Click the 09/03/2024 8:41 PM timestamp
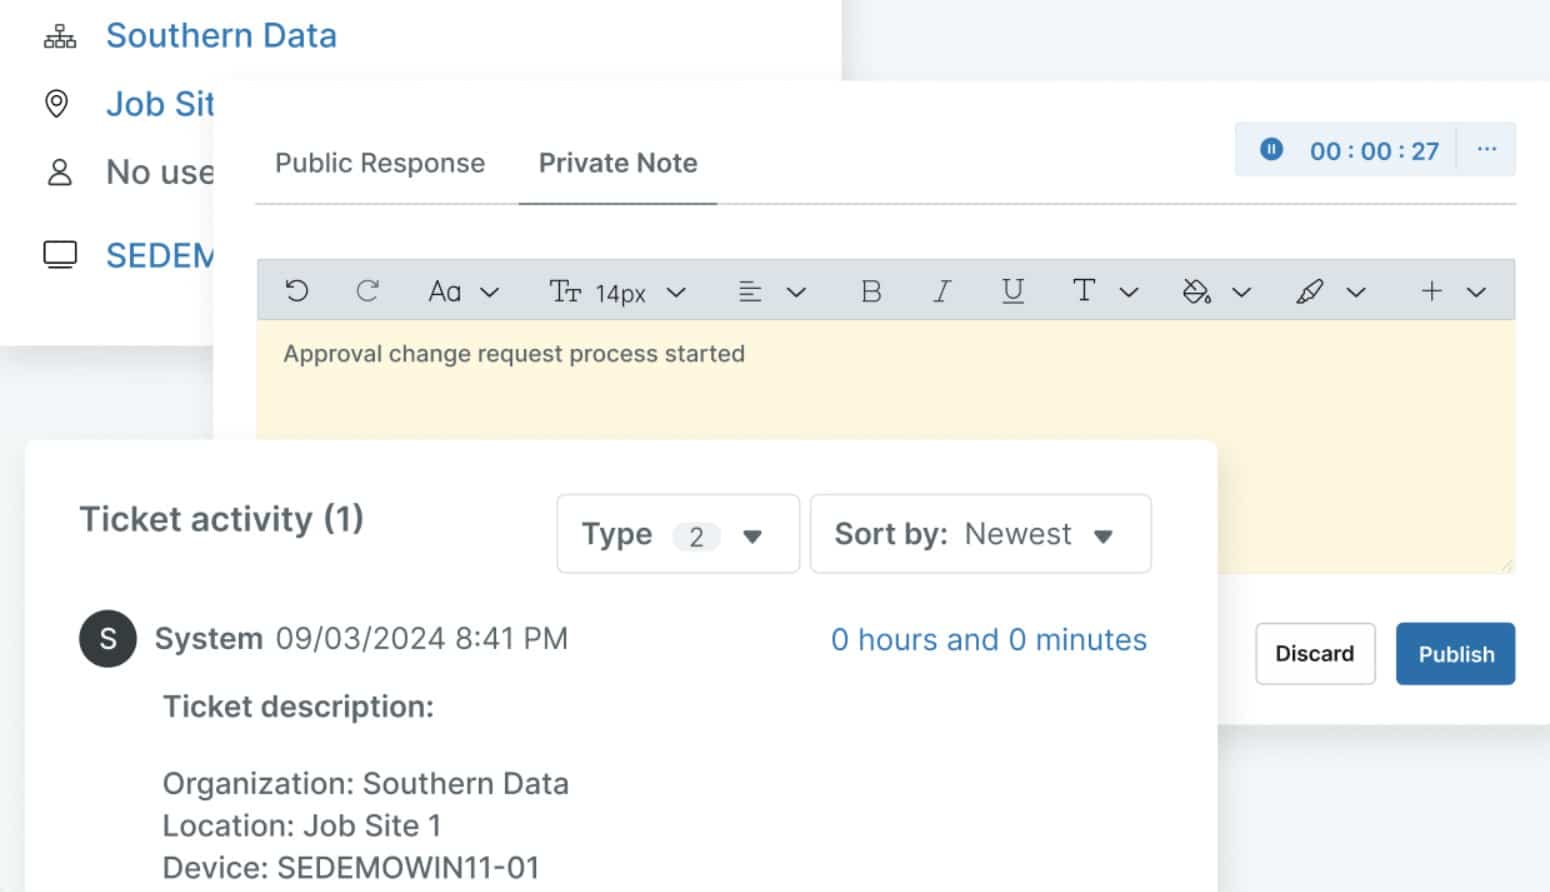 click(422, 638)
